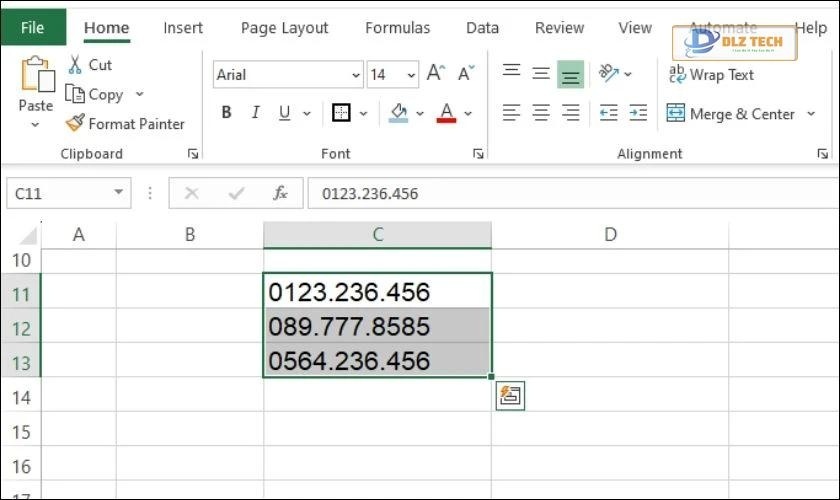Click the Increase Indent icon
Viewport: 840px width, 500px height.
pyautogui.click(x=637, y=114)
